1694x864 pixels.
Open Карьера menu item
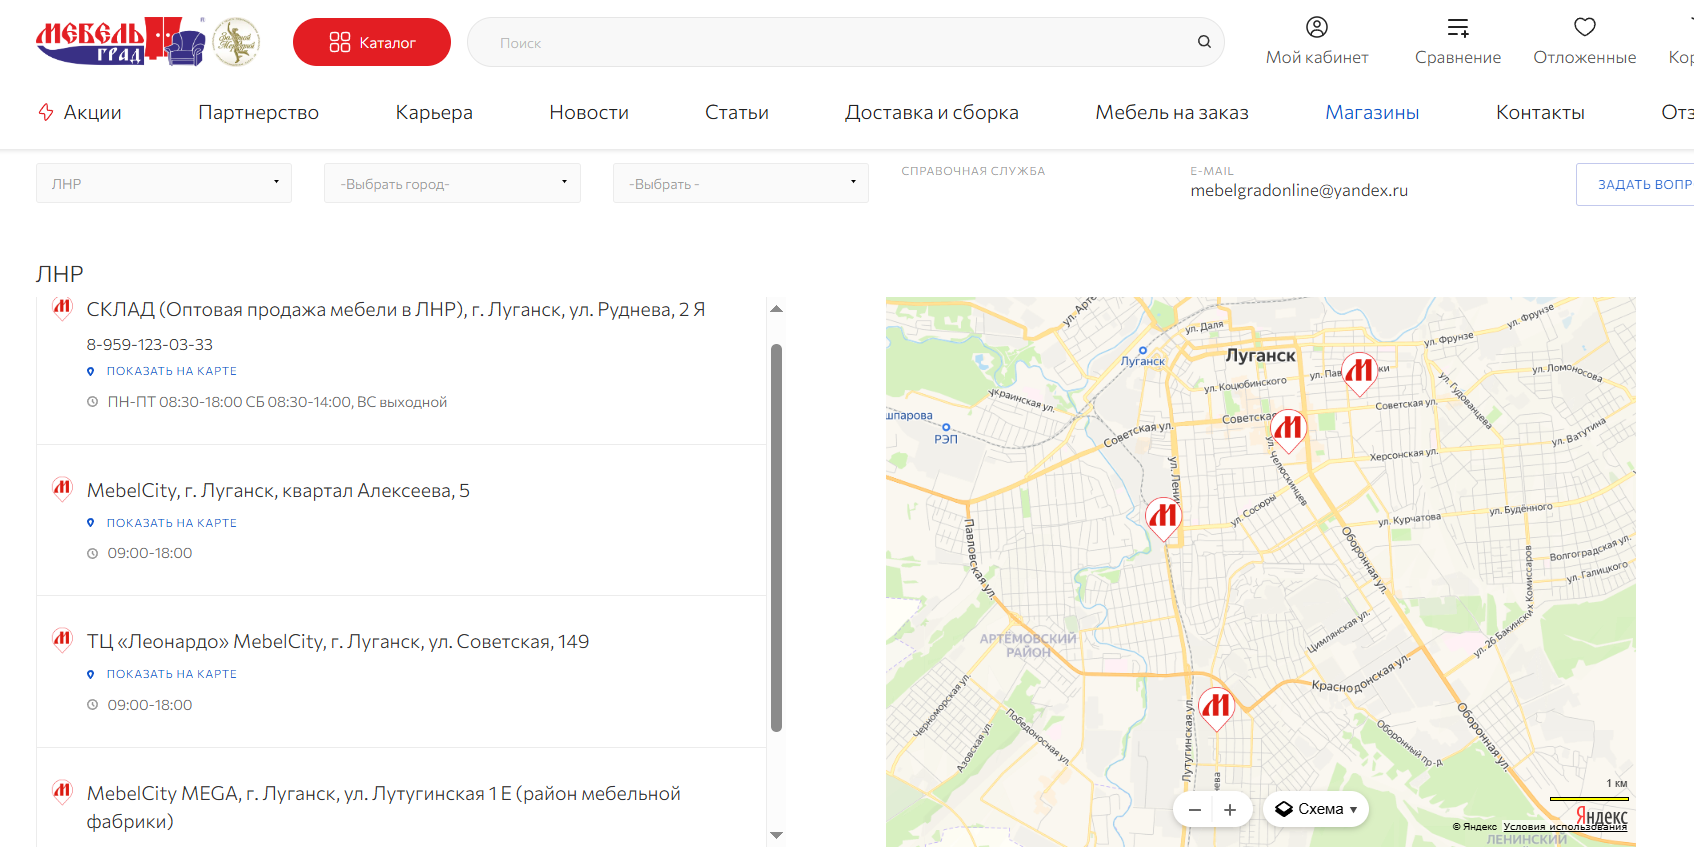[x=434, y=112]
